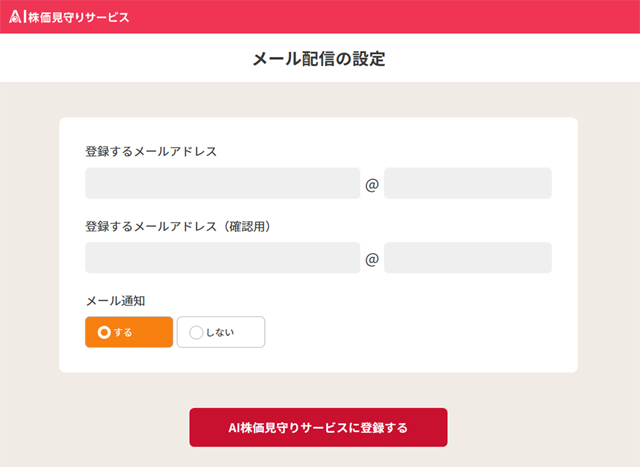Select the しない mail notification option
The height and width of the screenshot is (467, 640).
point(221,332)
